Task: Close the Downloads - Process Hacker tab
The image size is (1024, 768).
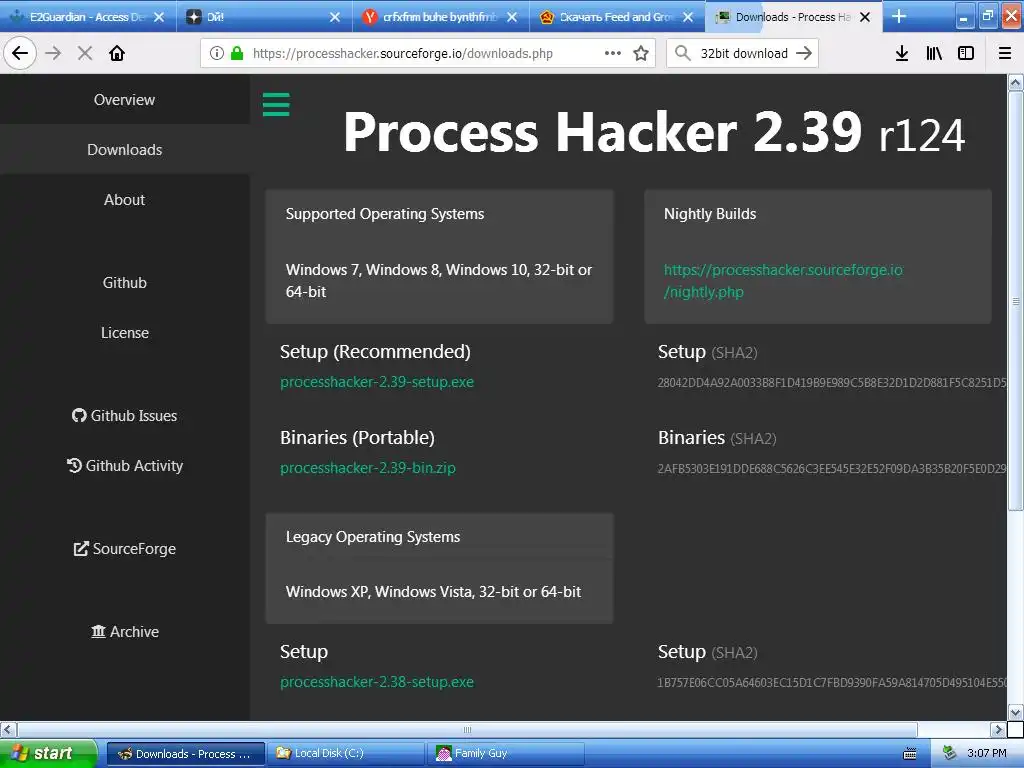Action: pos(865,17)
